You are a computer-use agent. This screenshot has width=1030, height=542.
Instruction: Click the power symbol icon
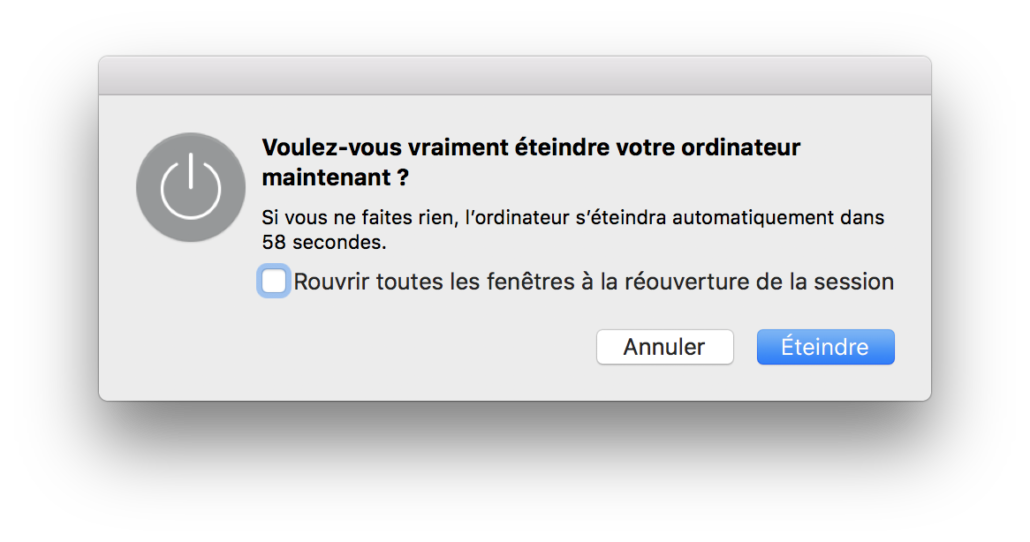click(190, 187)
